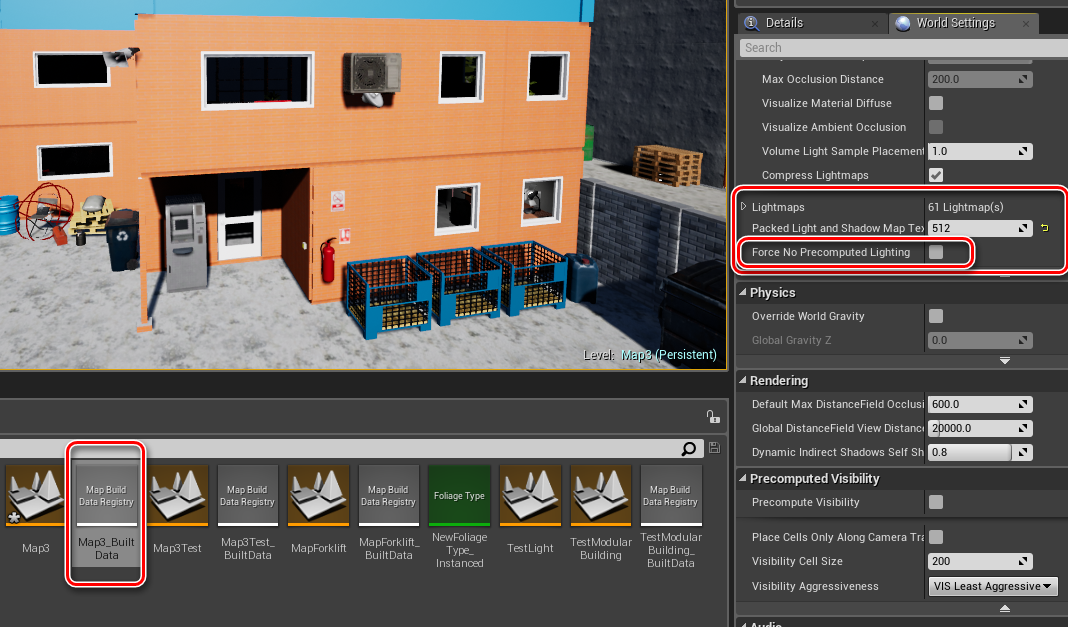Collapse the Precomputed Visibility section
Viewport: 1068px width, 627px height.
[x=742, y=478]
